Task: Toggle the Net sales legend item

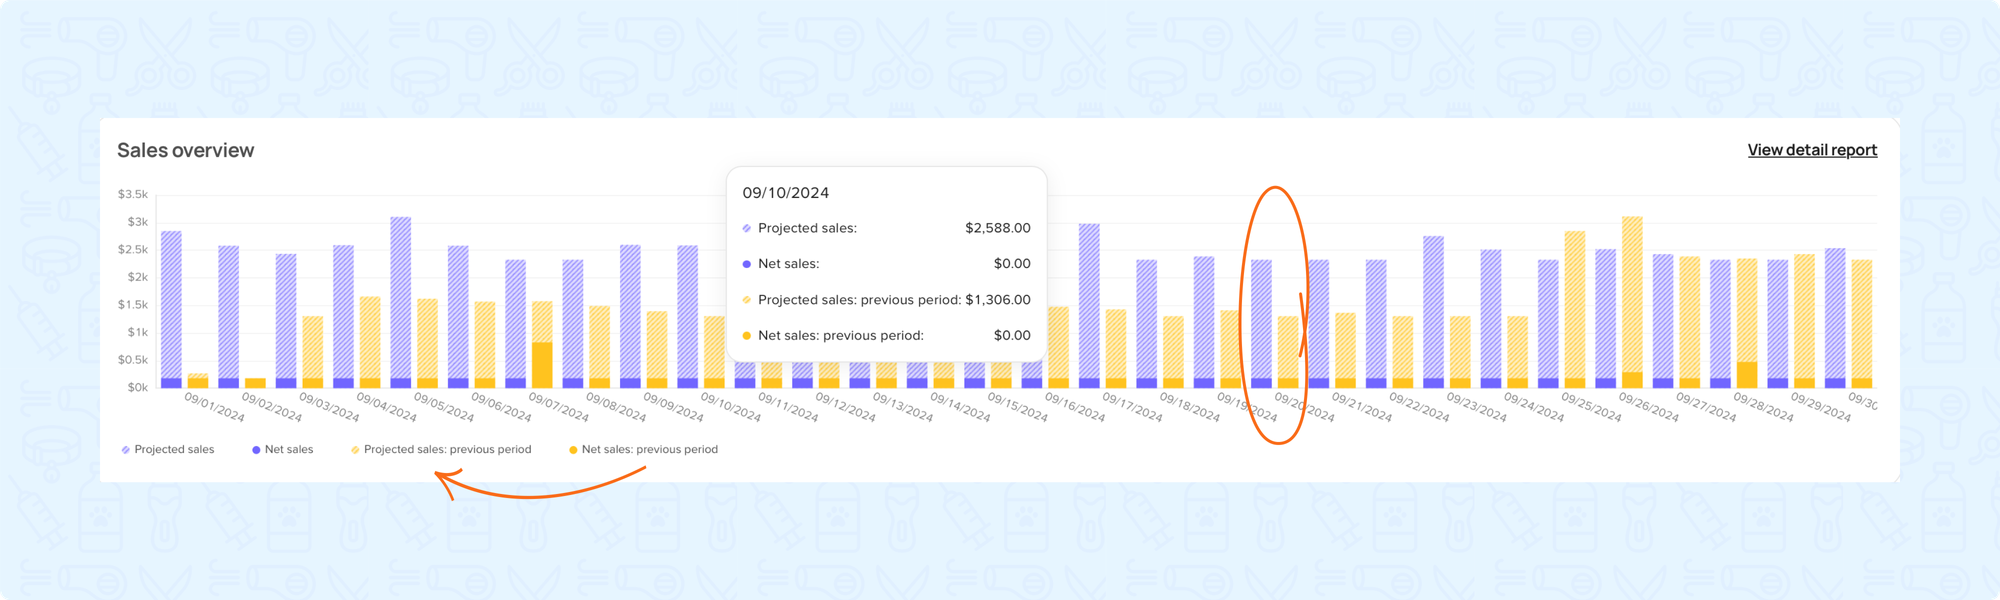Action: 282,450
